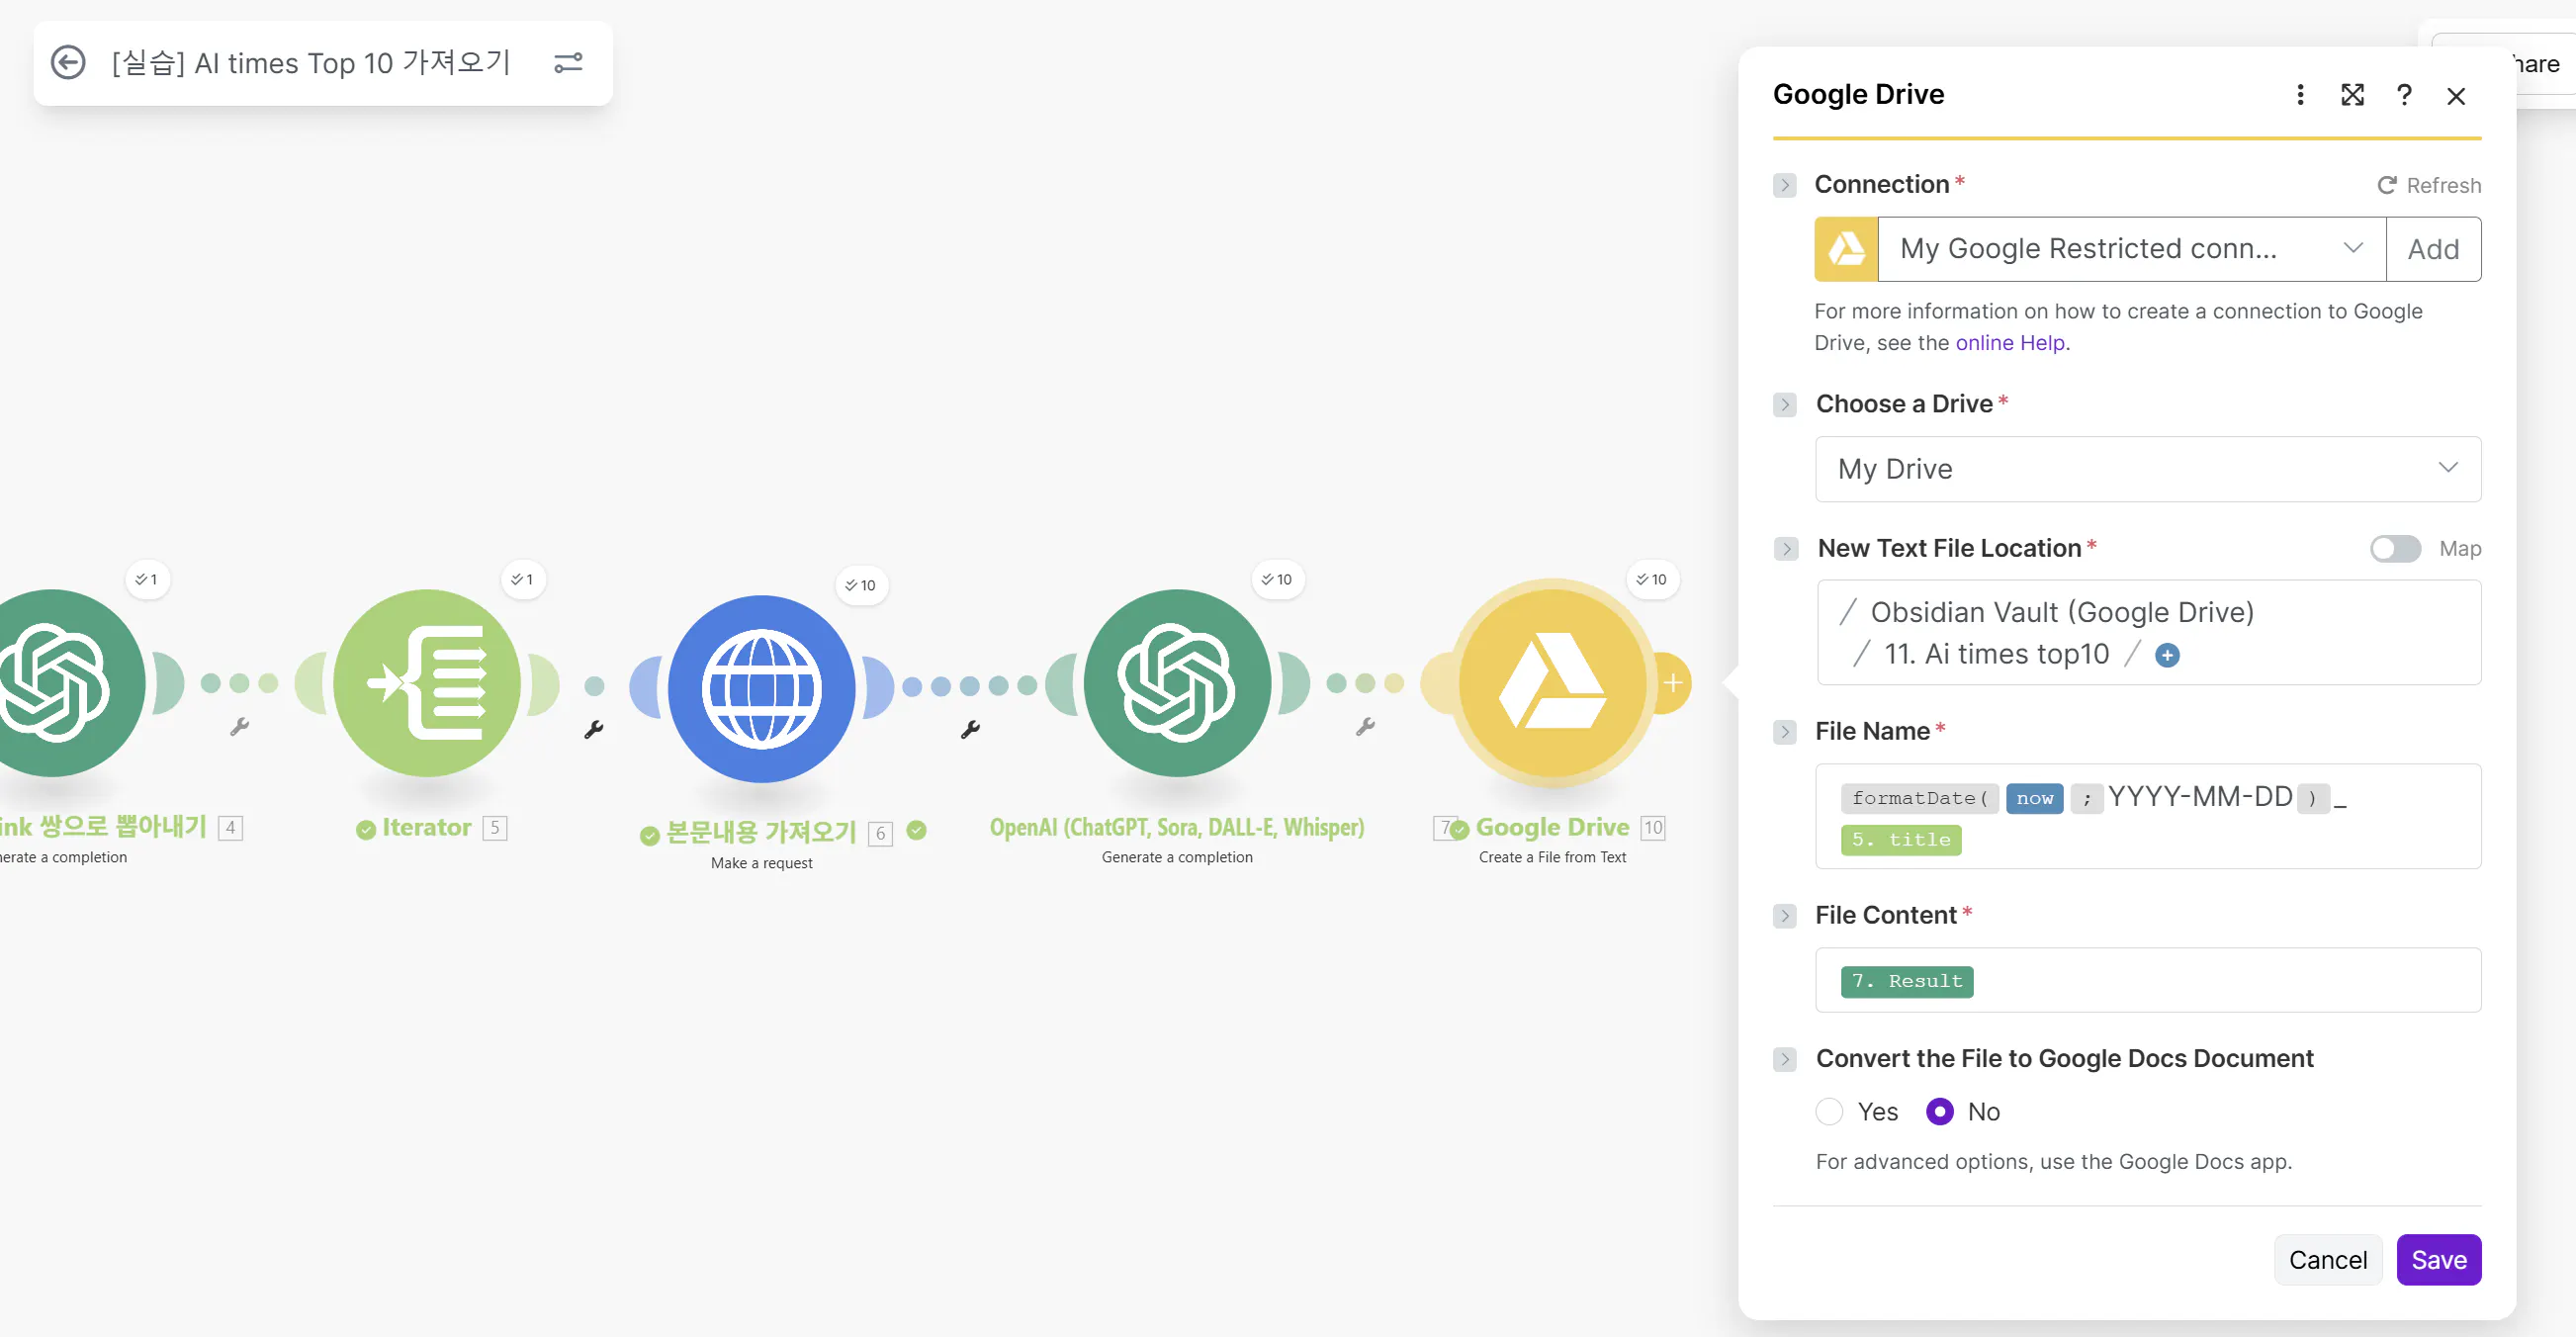Open the HTTP globe module
Image resolution: width=2576 pixels, height=1337 pixels.
pyautogui.click(x=762, y=689)
